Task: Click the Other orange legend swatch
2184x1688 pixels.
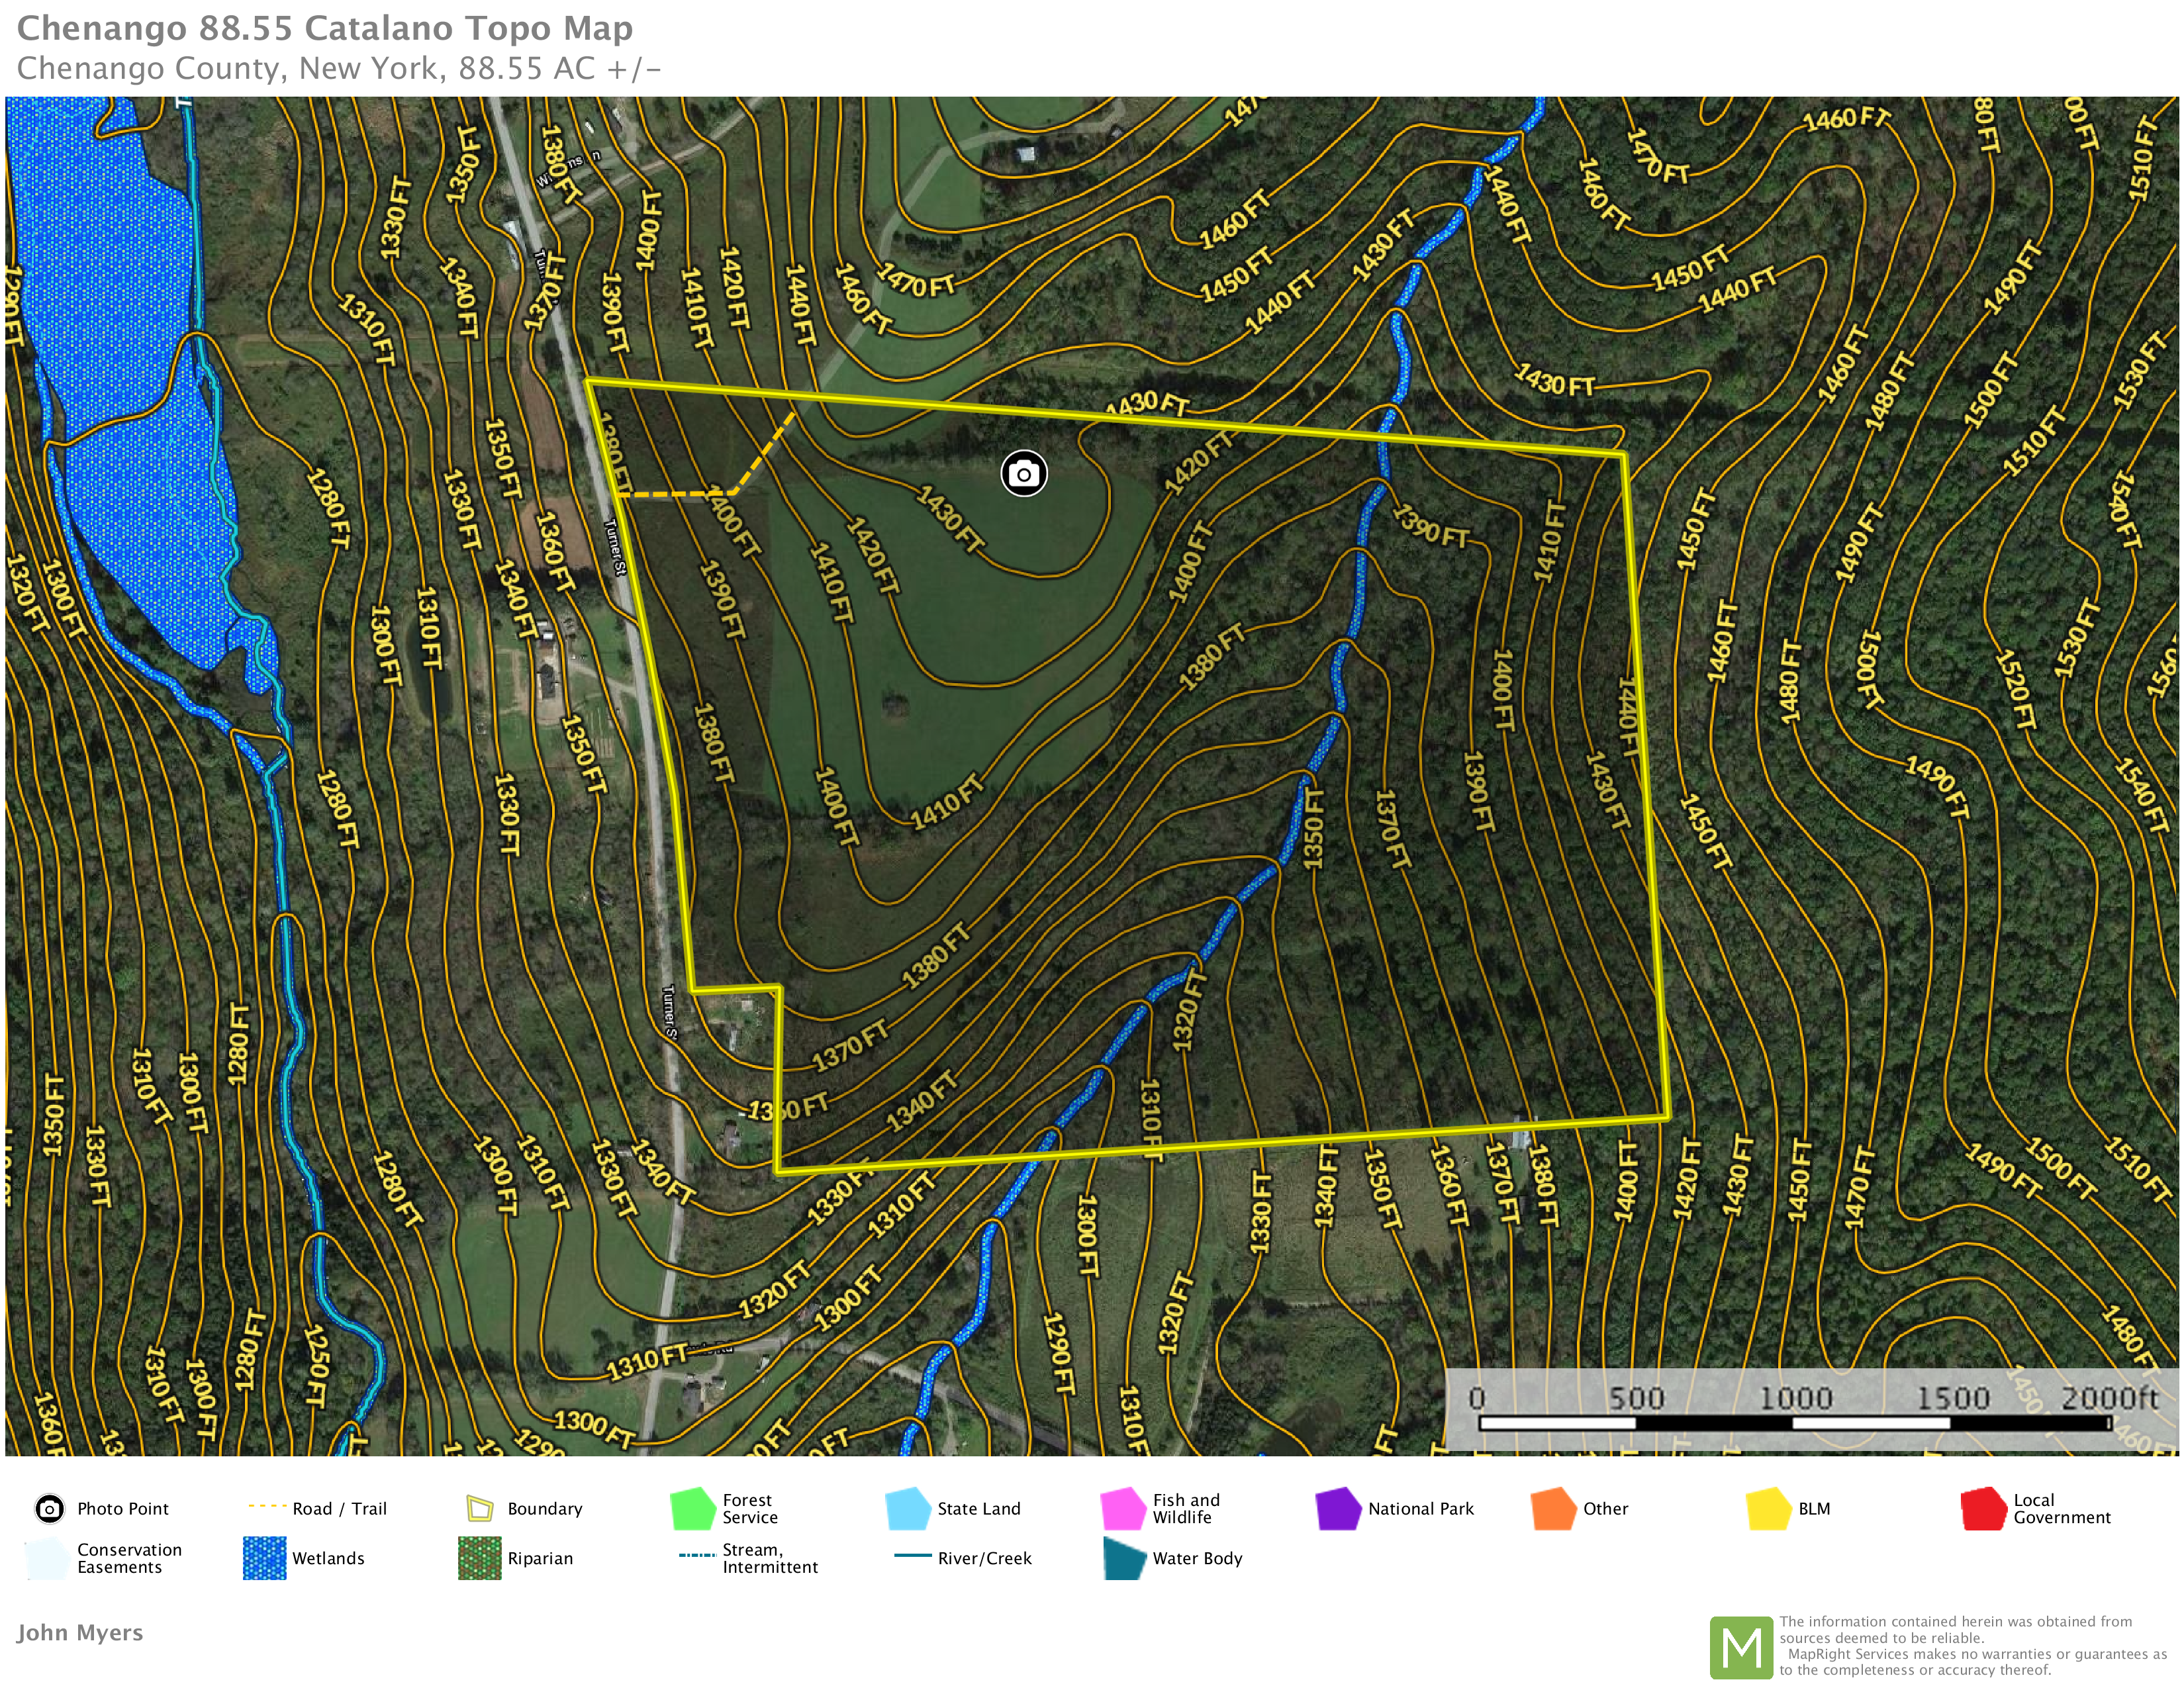Action: tap(1553, 1509)
